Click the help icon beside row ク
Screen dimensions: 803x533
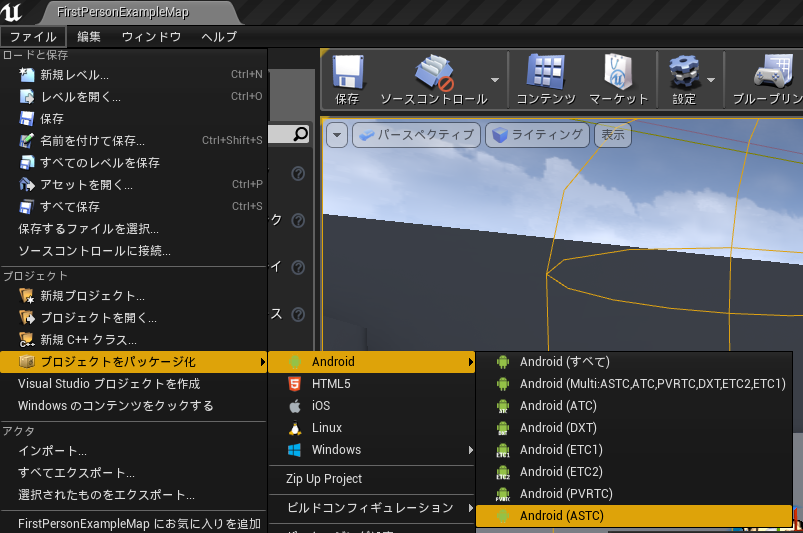click(x=298, y=221)
